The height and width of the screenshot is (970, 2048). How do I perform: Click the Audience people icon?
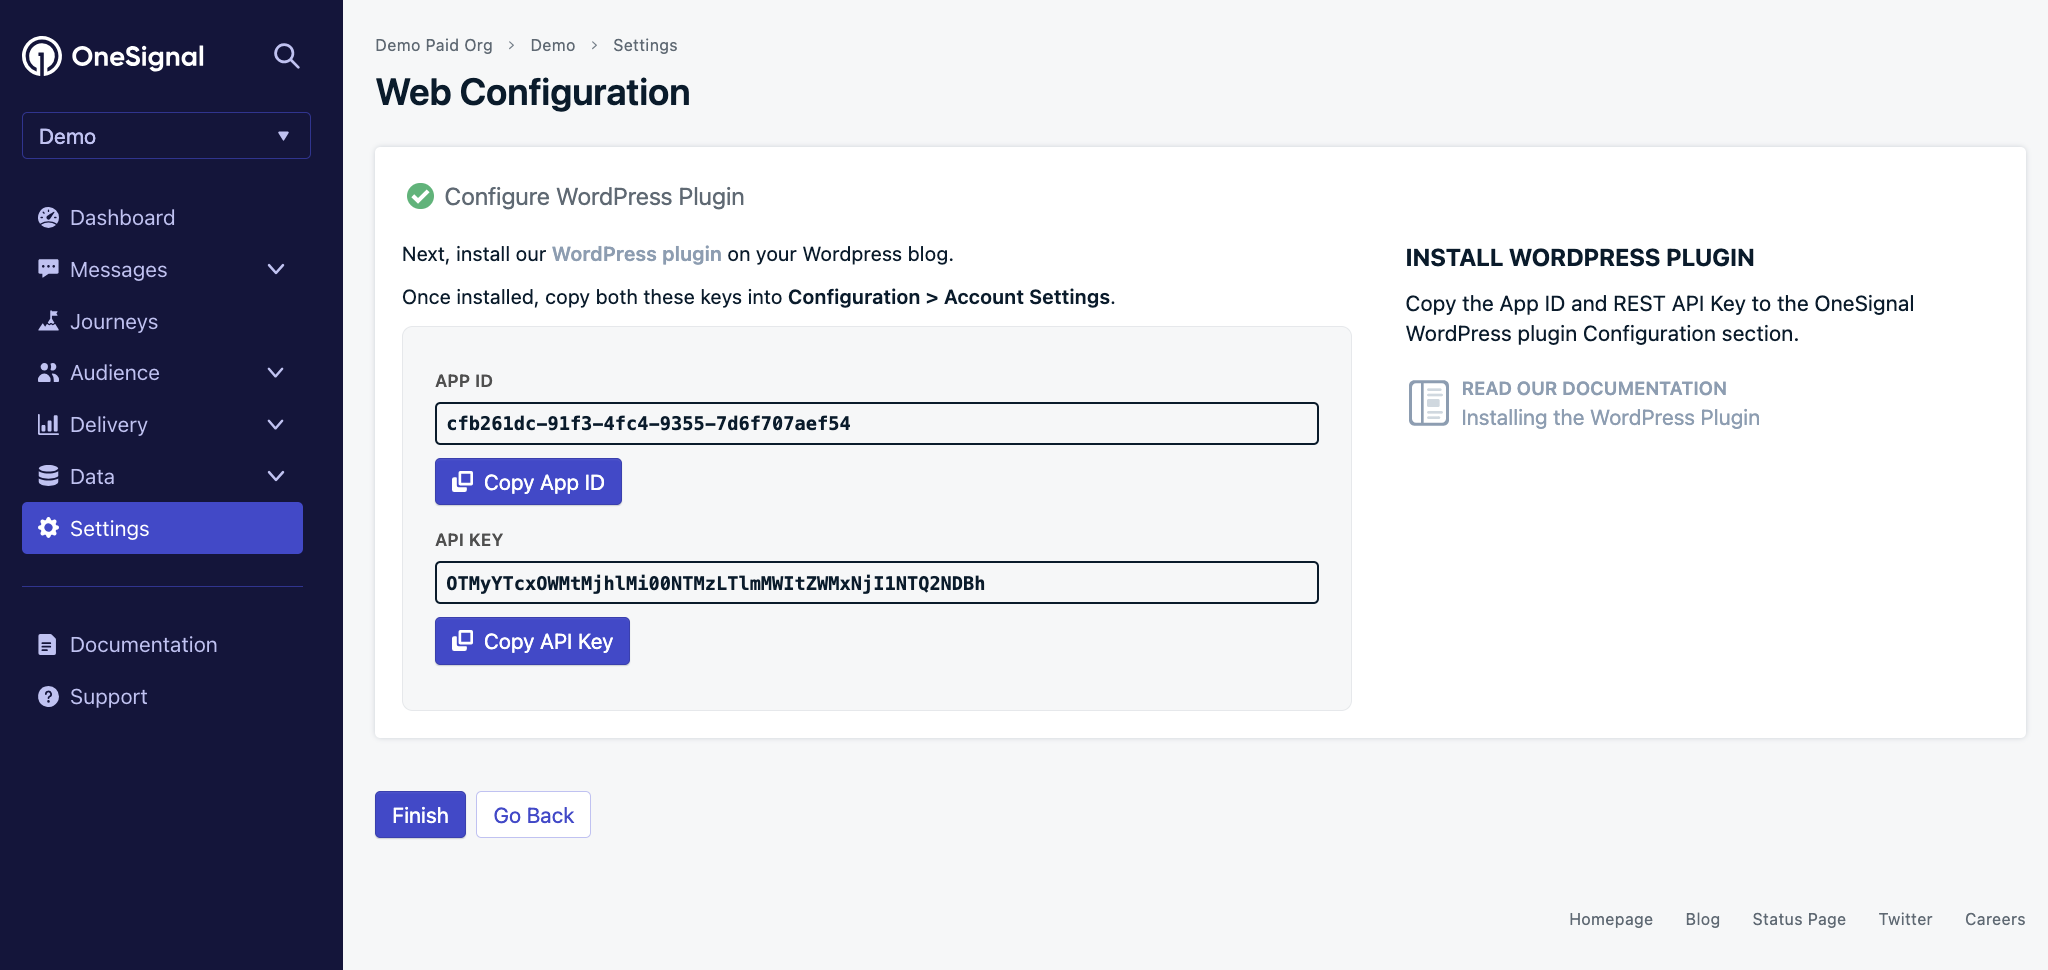(x=48, y=372)
